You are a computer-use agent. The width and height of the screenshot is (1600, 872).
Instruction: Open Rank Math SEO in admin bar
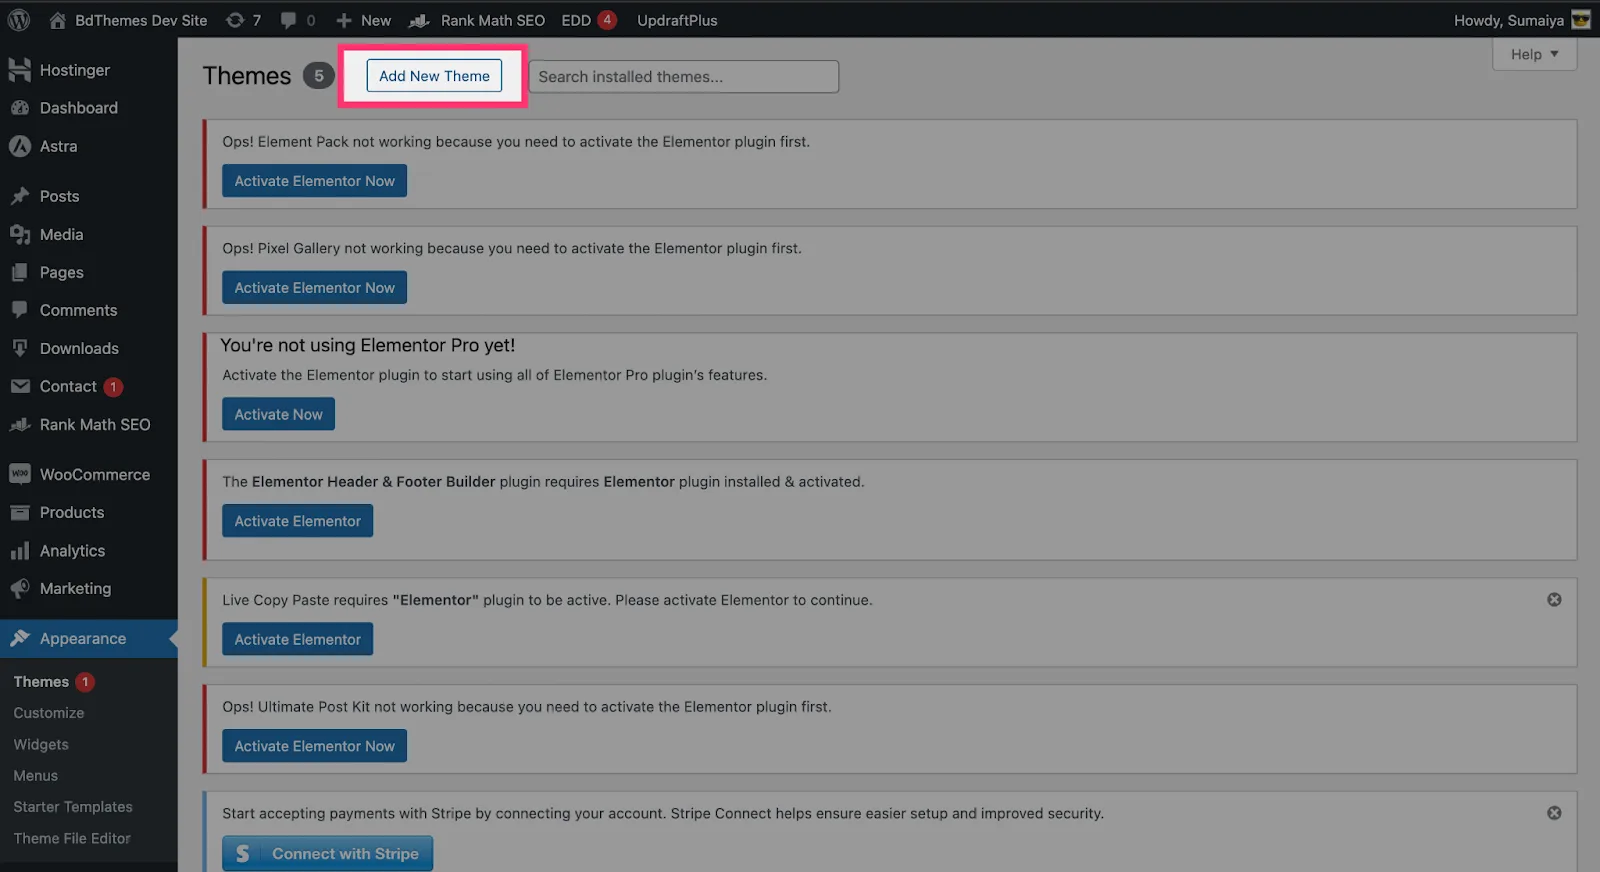coord(478,20)
